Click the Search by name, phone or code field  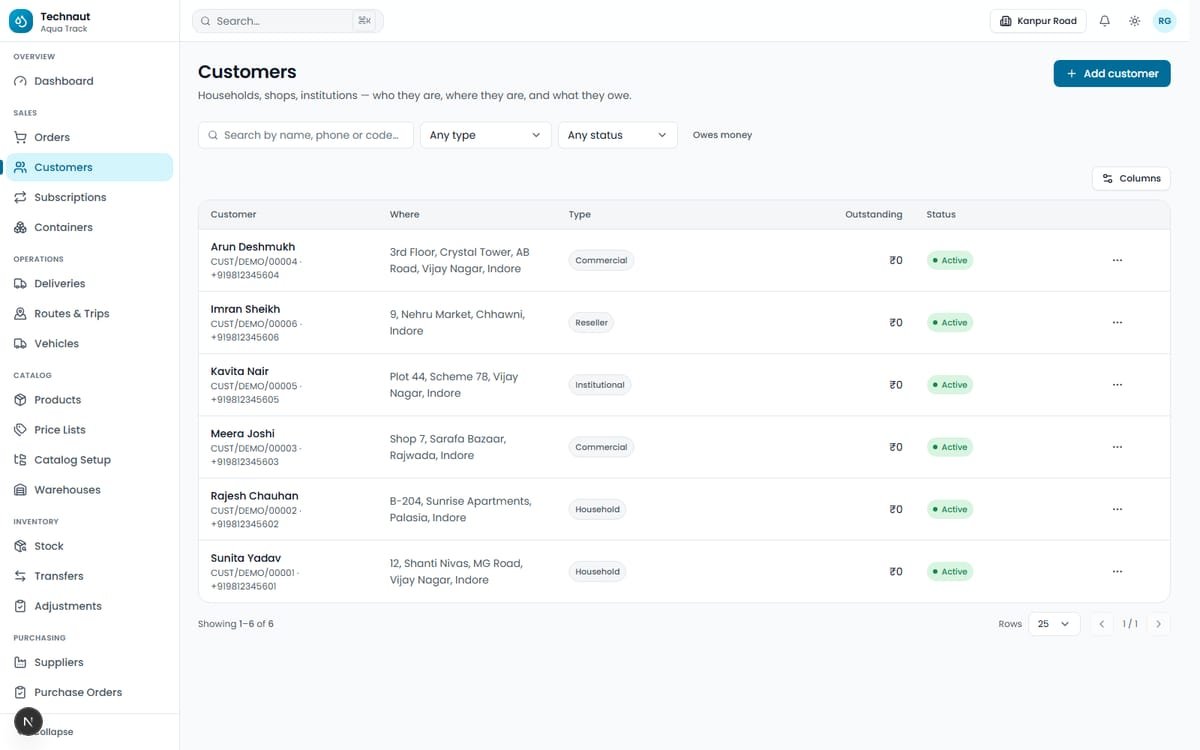(x=306, y=135)
